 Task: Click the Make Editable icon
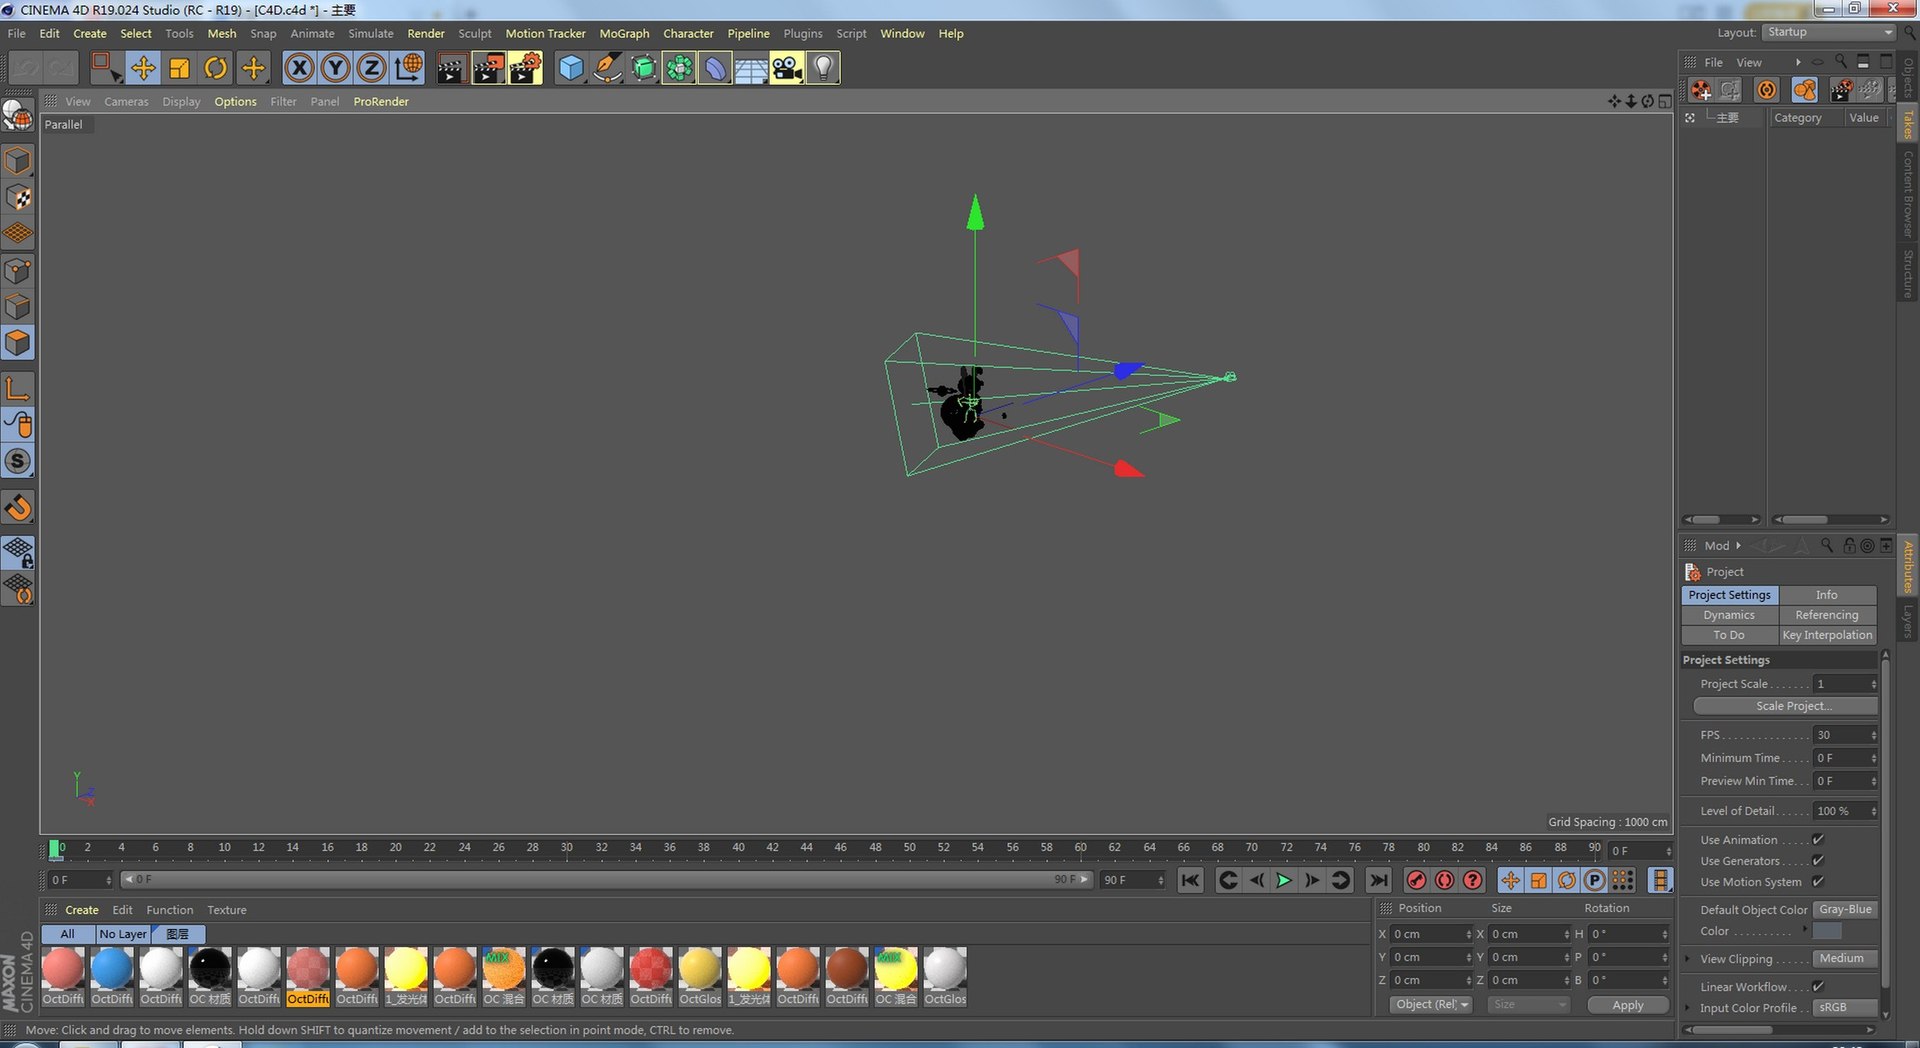[x=18, y=116]
